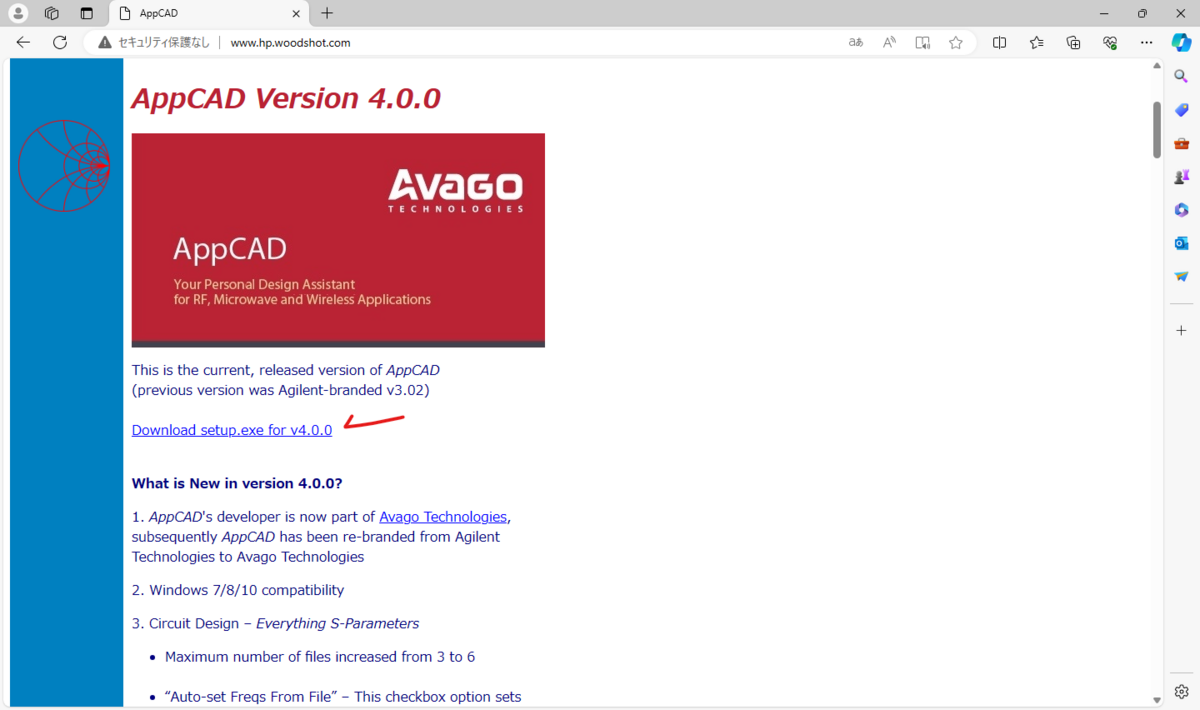Customize sidebar with plus button
The width and height of the screenshot is (1200, 710).
[1181, 330]
